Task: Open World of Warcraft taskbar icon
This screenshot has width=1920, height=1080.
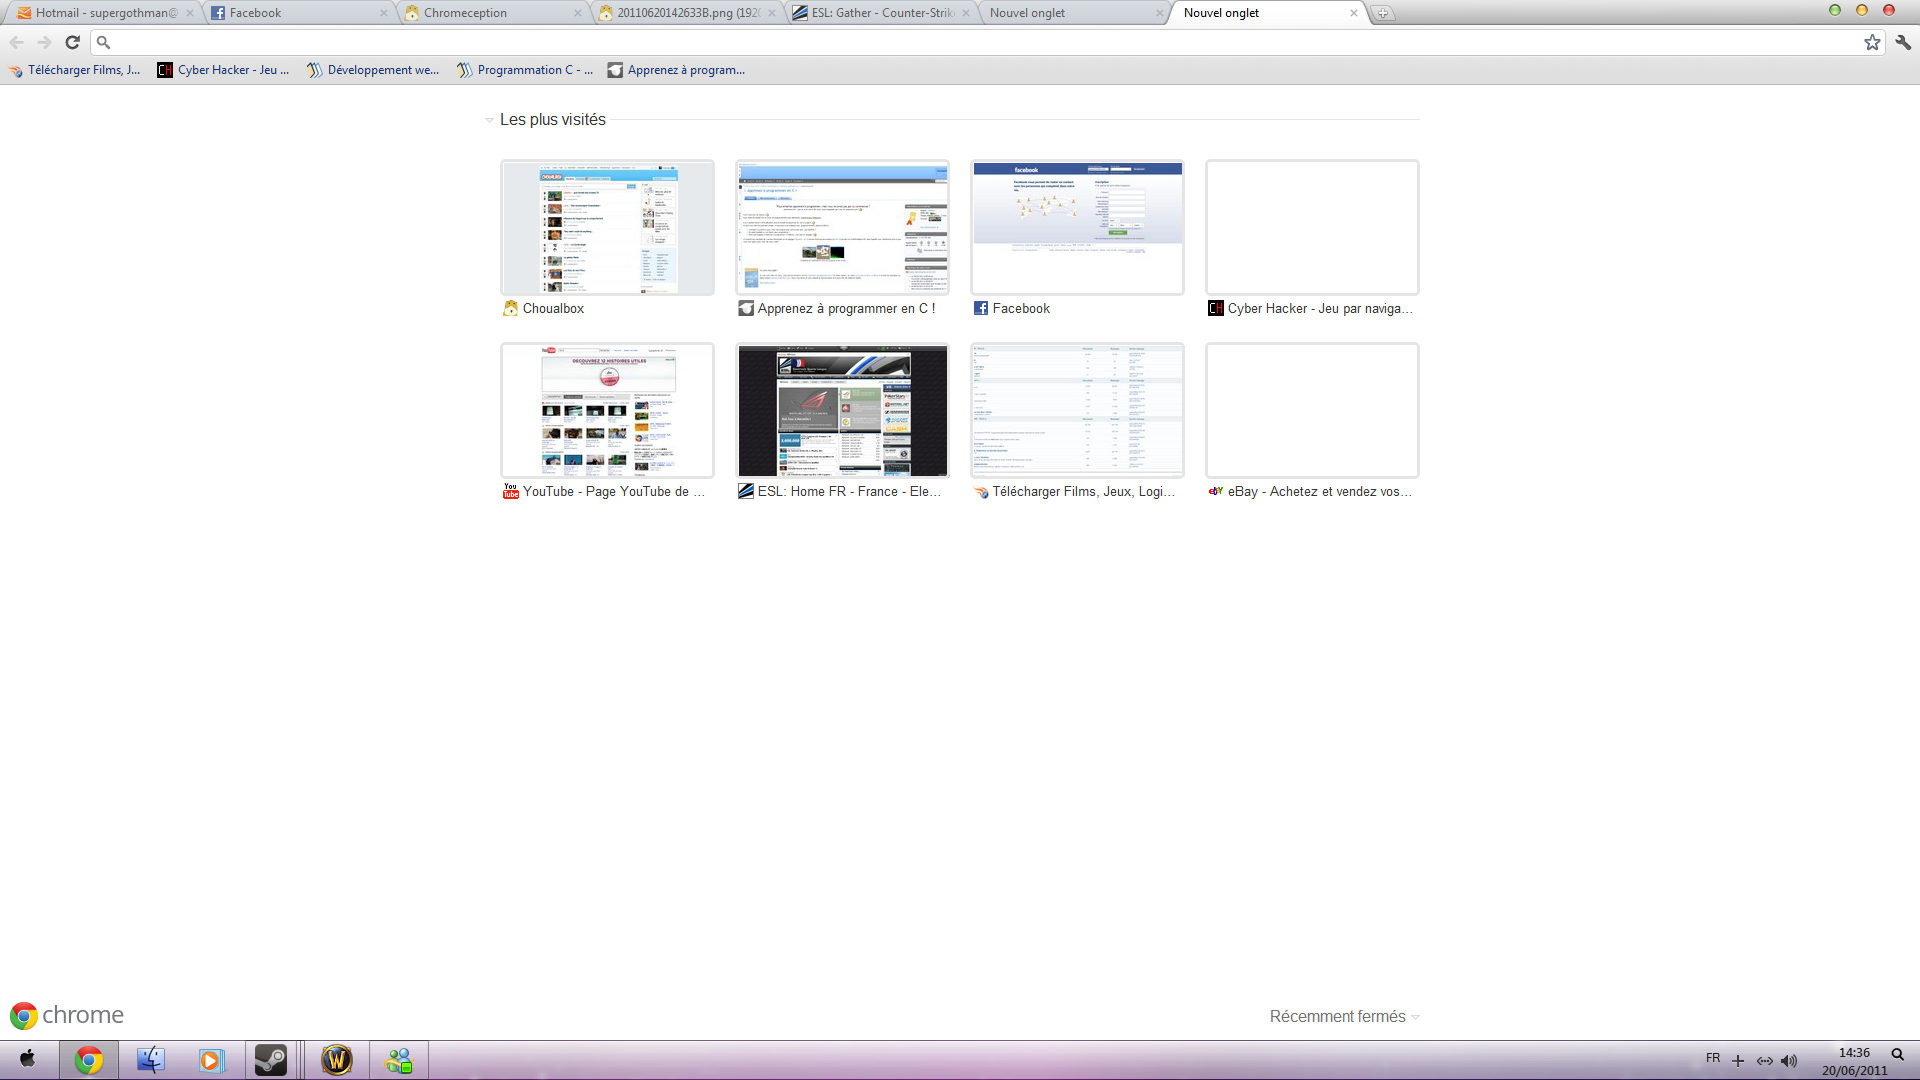Action: (x=337, y=1059)
